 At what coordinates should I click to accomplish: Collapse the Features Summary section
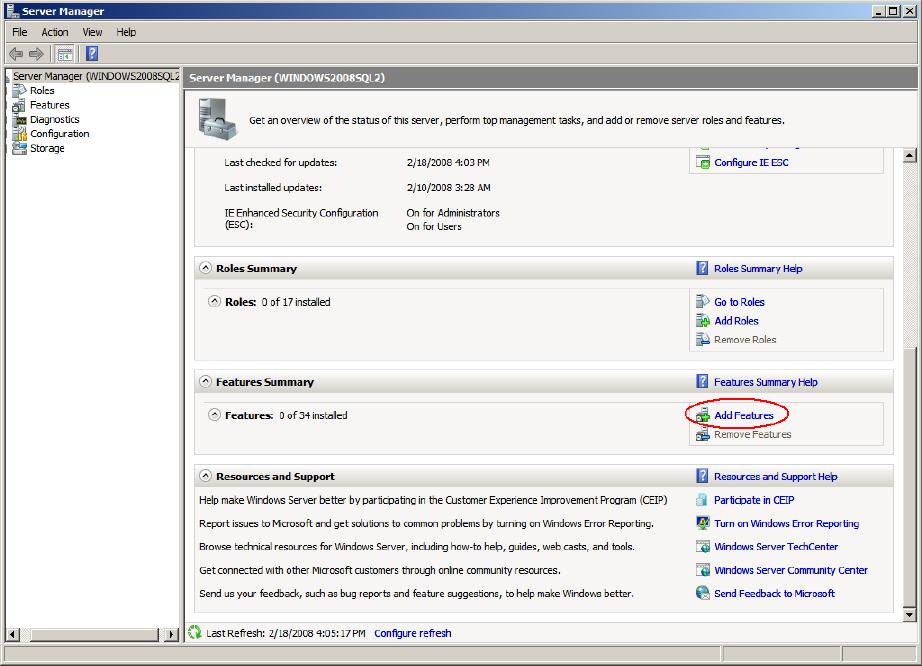click(205, 381)
